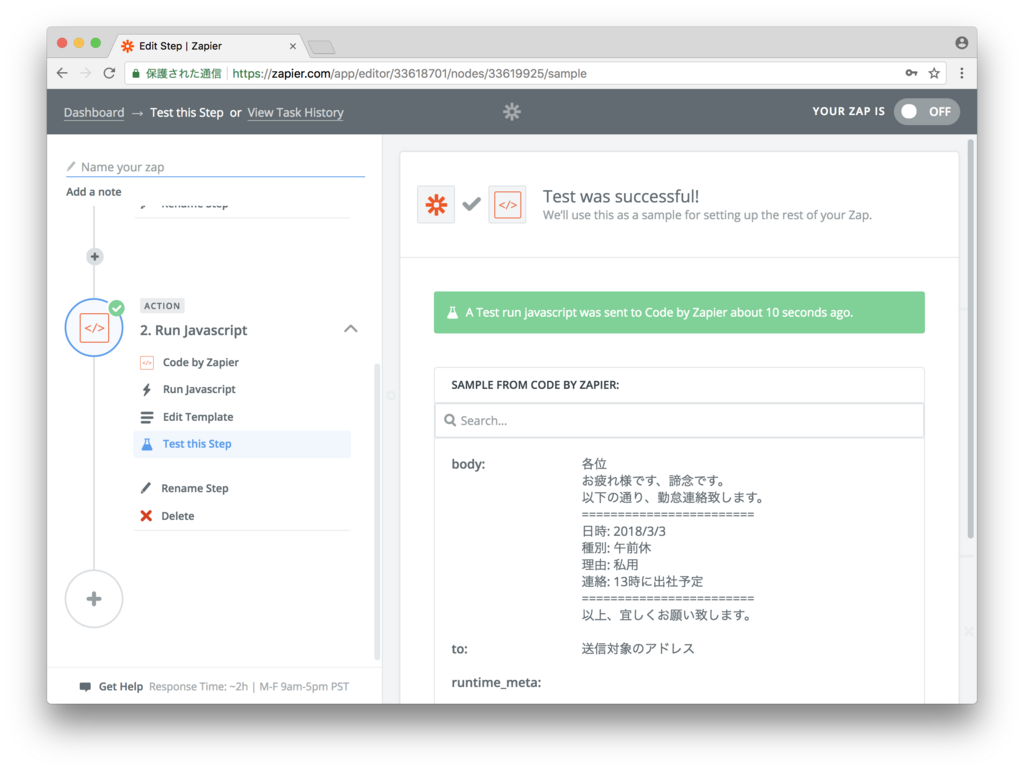1024x771 pixels.
Task: Open Chrome three-dot menu
Action: click(x=961, y=73)
